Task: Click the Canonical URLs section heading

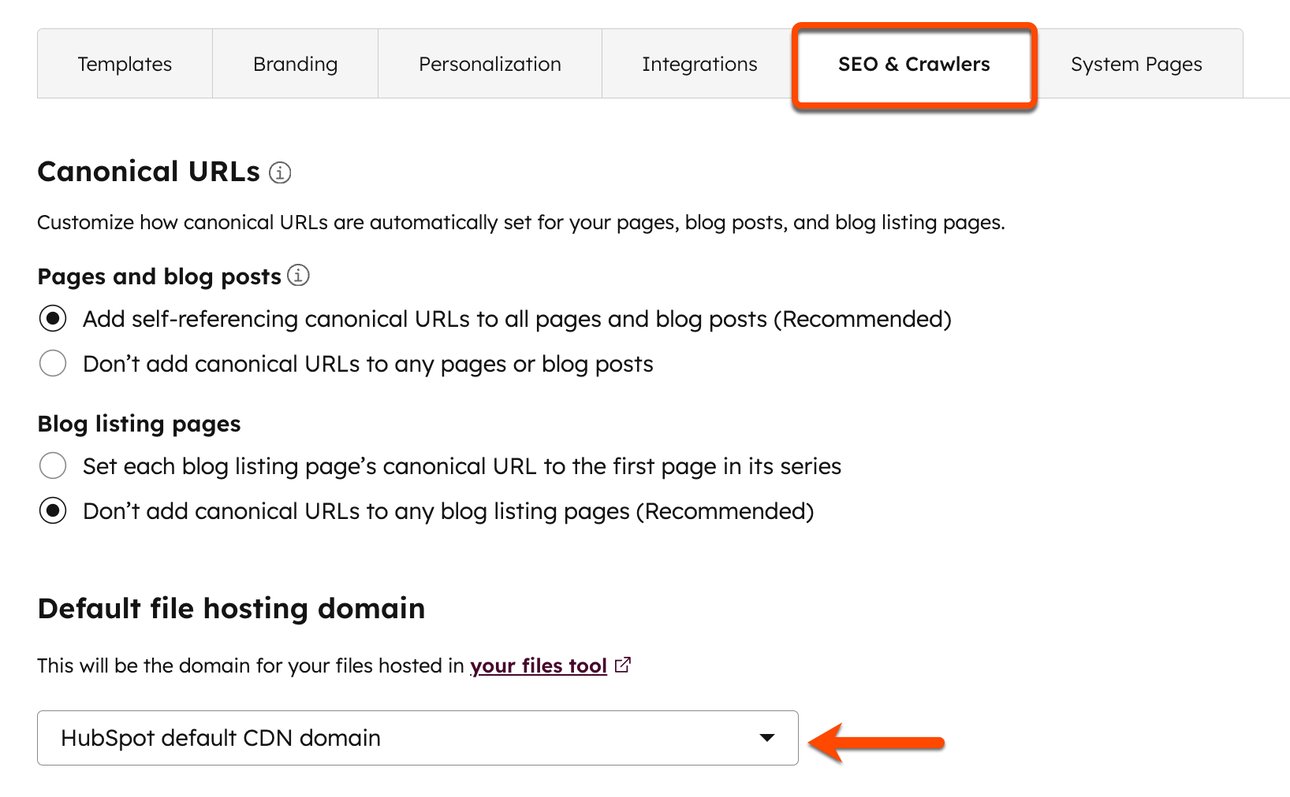Action: pyautogui.click(x=148, y=172)
